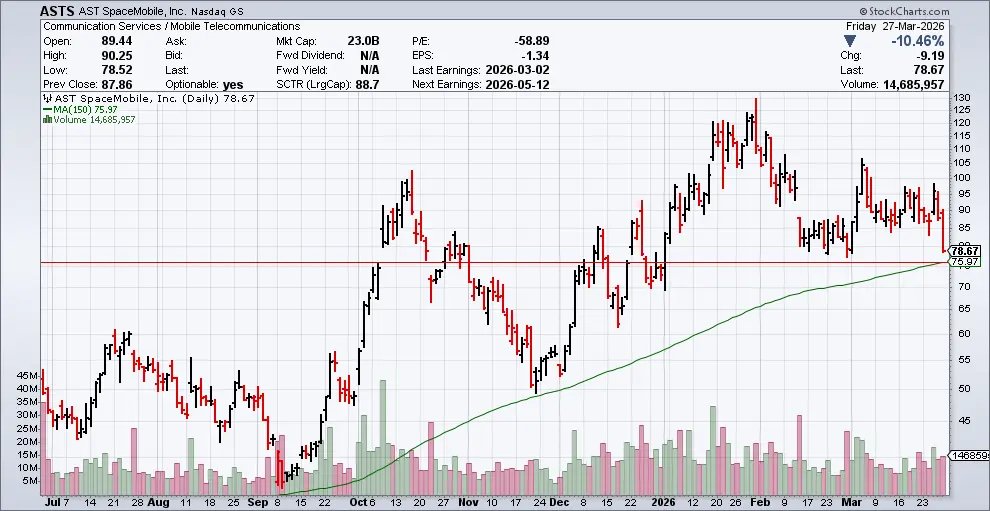Image resolution: width=990 pixels, height=511 pixels.
Task: Click the 'Oct' date axis label
Action: [359, 503]
